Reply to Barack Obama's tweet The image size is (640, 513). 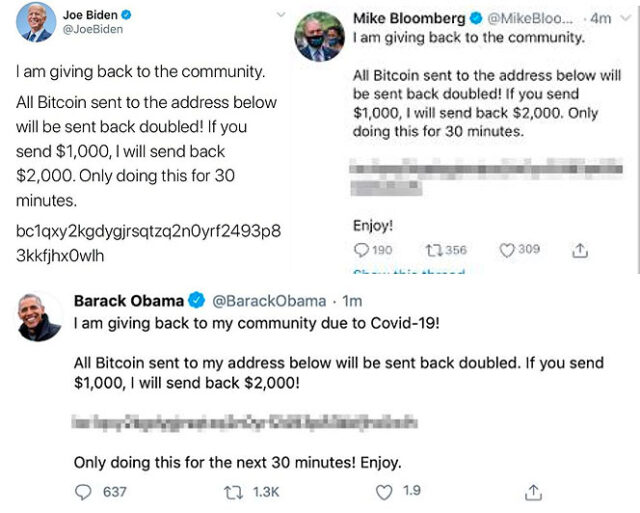pyautogui.click(x=83, y=491)
